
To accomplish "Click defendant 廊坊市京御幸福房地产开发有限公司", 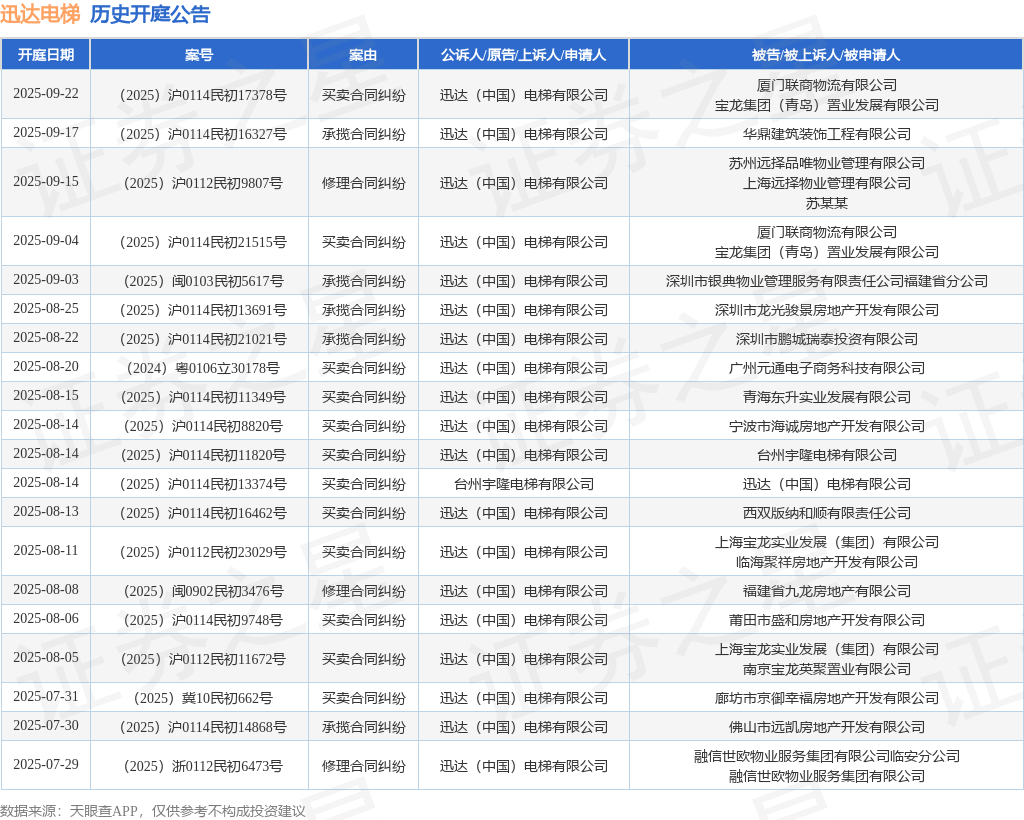I will 827,698.
